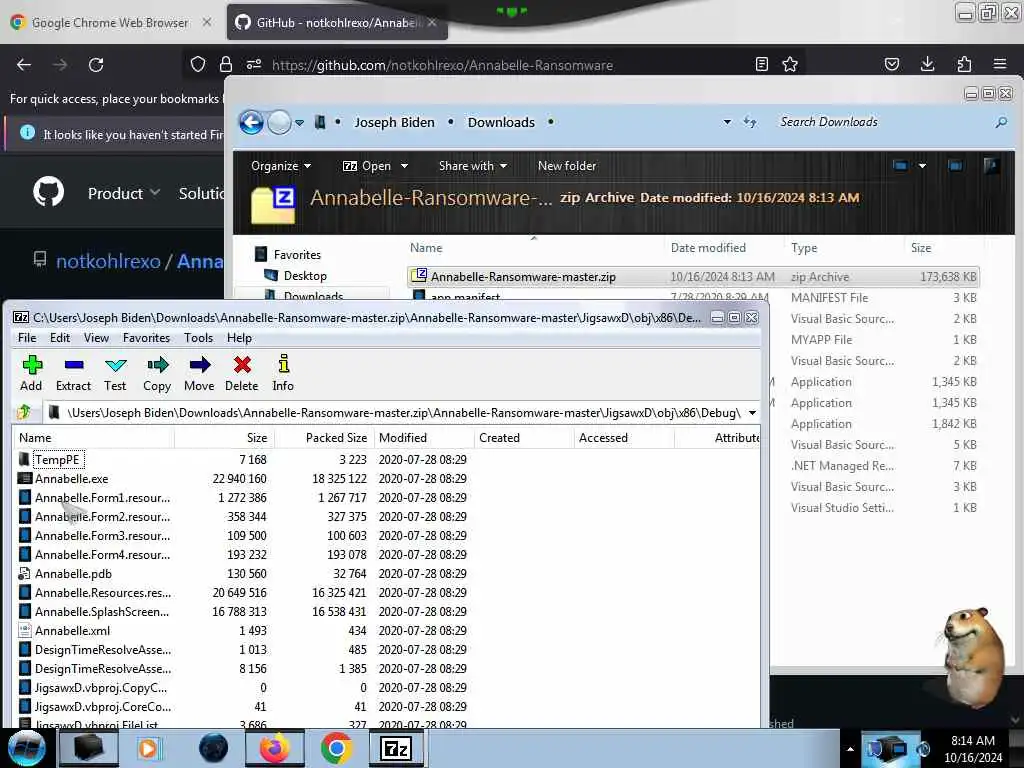
Task: Click the Explorer forward navigation button
Action: (x=280, y=122)
